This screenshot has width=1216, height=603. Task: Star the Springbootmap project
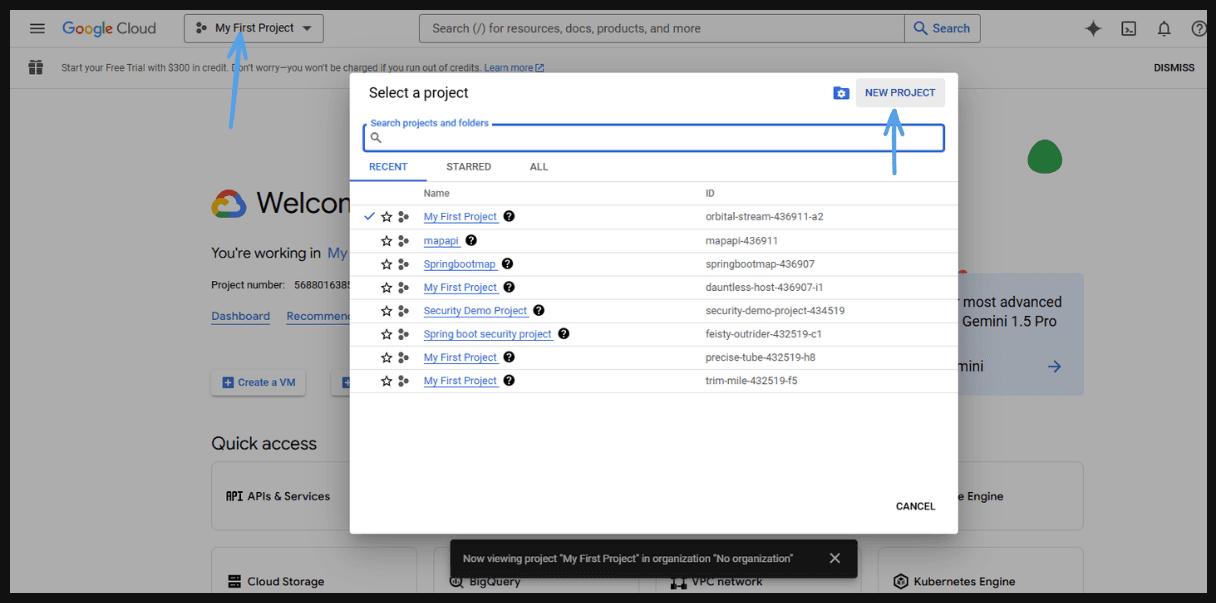(x=386, y=264)
